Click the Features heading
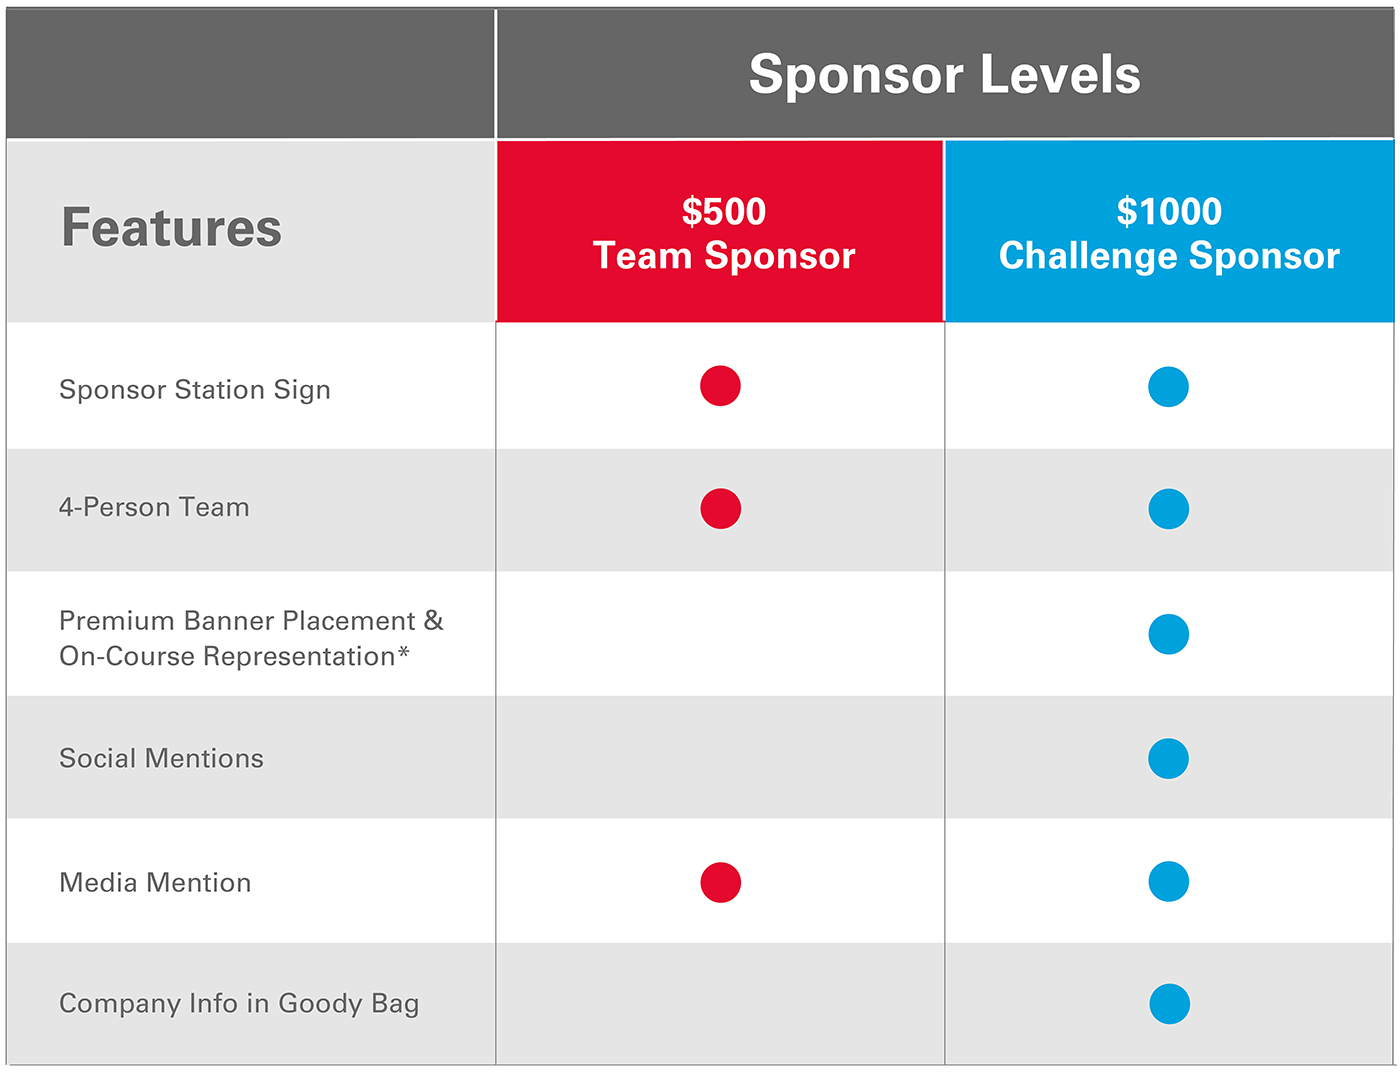1400x1076 pixels. [x=172, y=227]
